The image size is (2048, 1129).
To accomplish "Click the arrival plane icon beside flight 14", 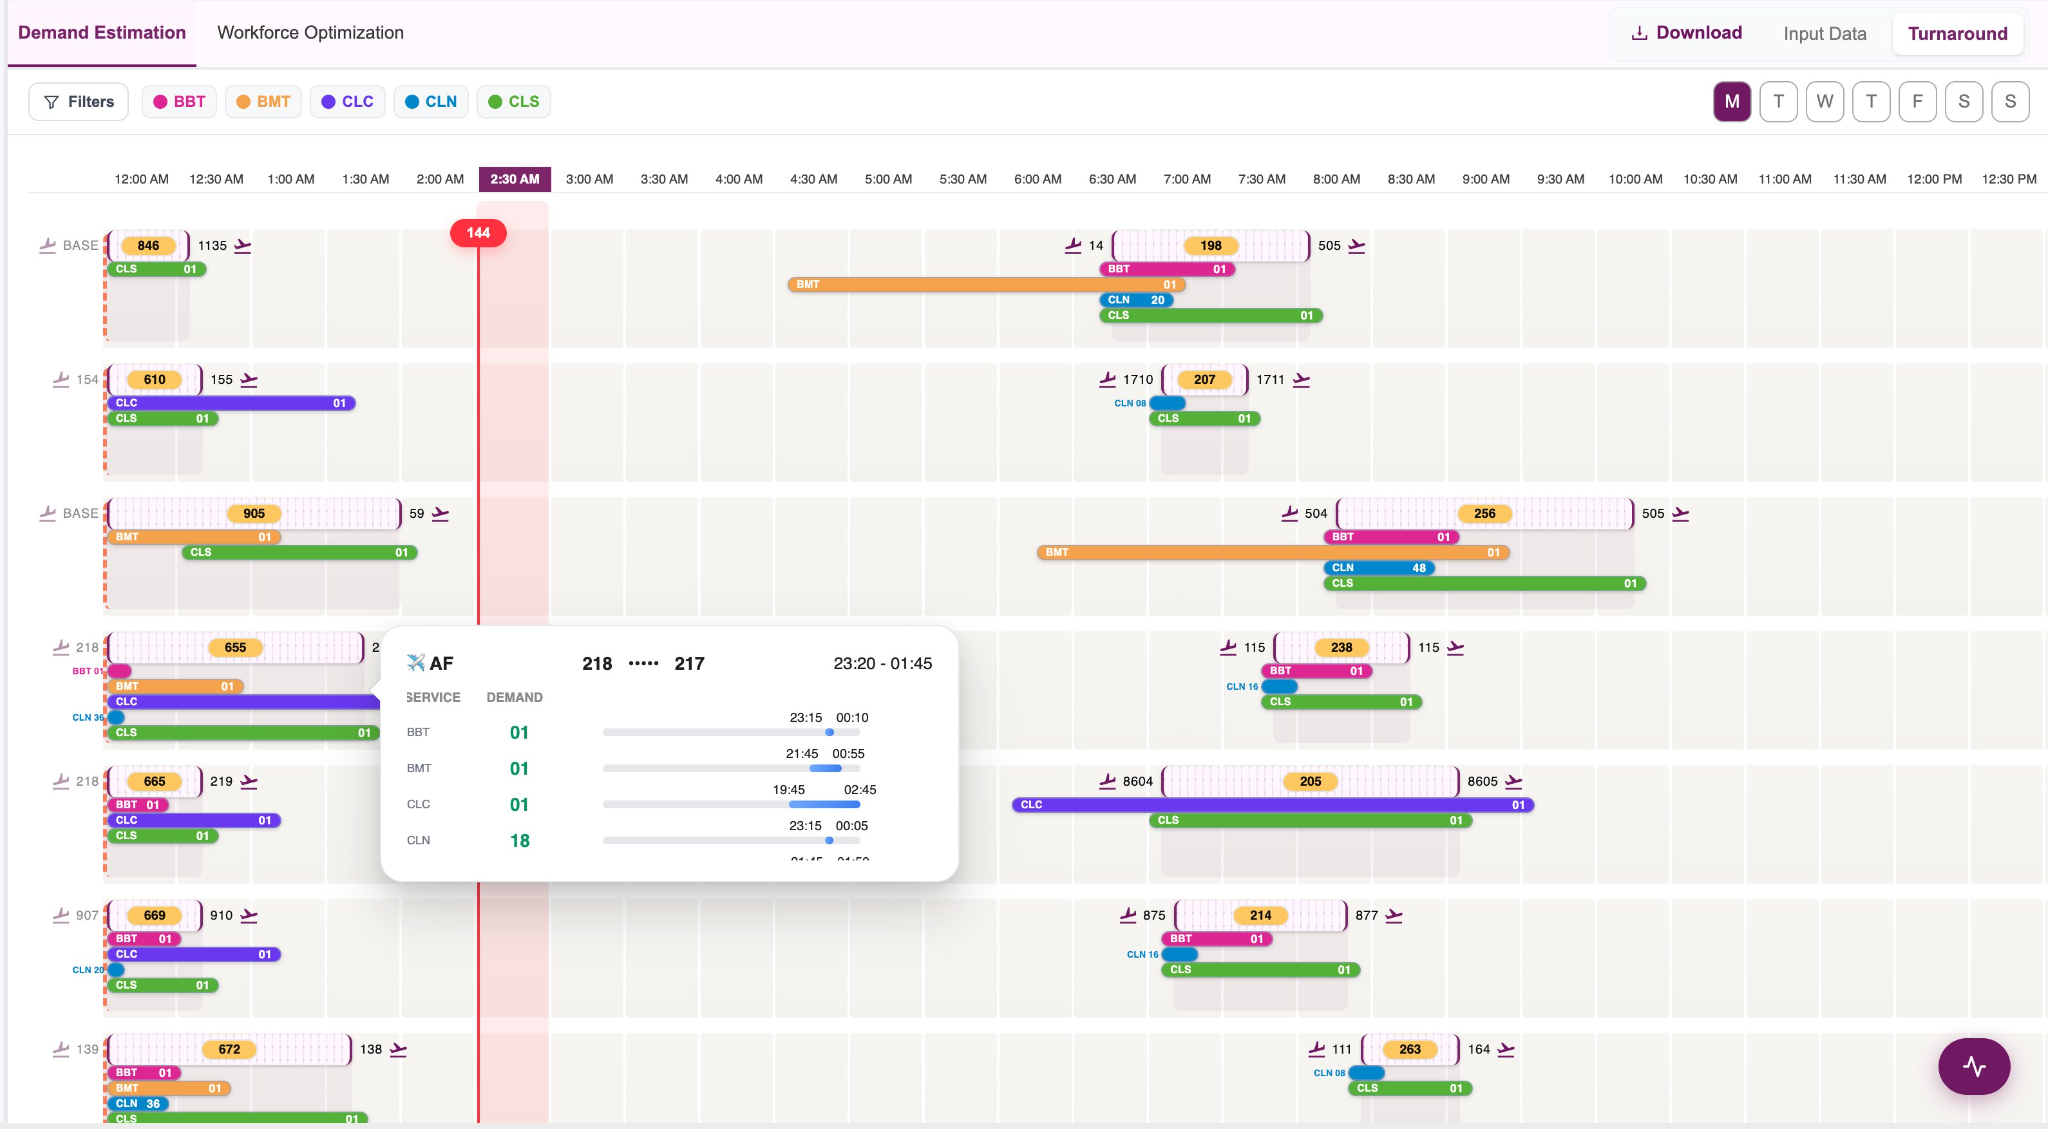I will pyautogui.click(x=1073, y=245).
